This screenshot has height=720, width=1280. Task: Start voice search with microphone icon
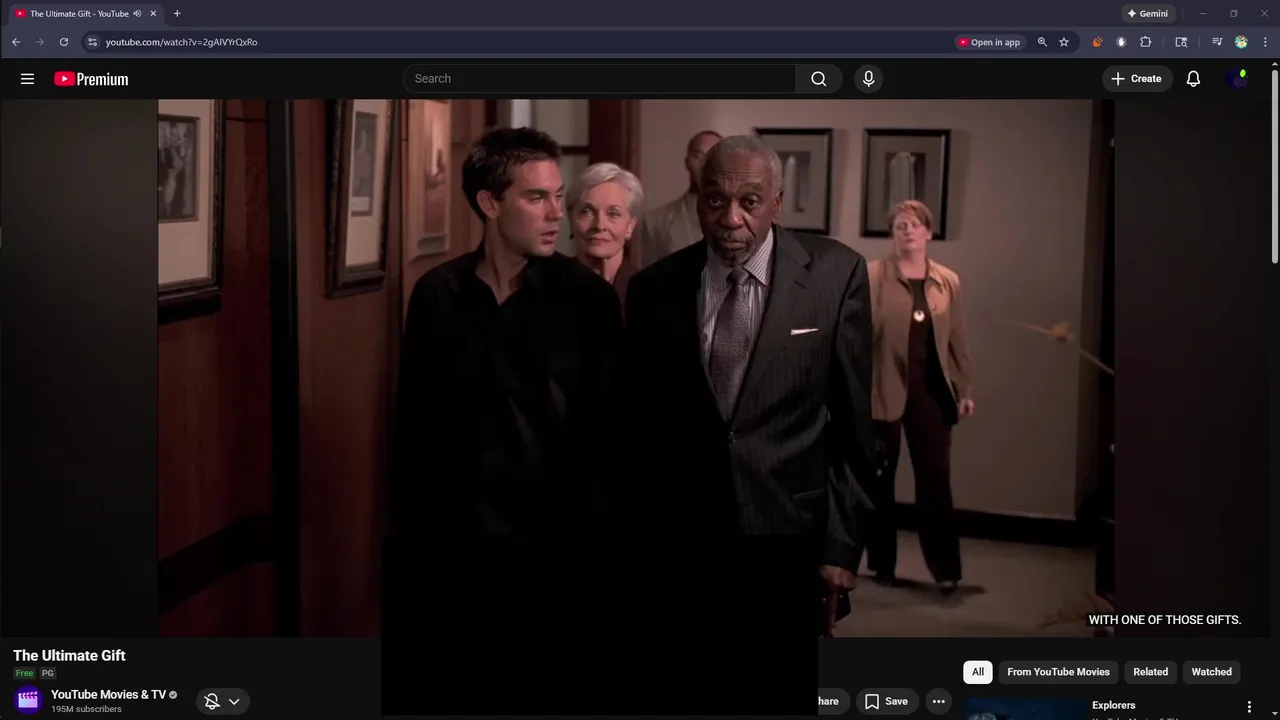(868, 79)
